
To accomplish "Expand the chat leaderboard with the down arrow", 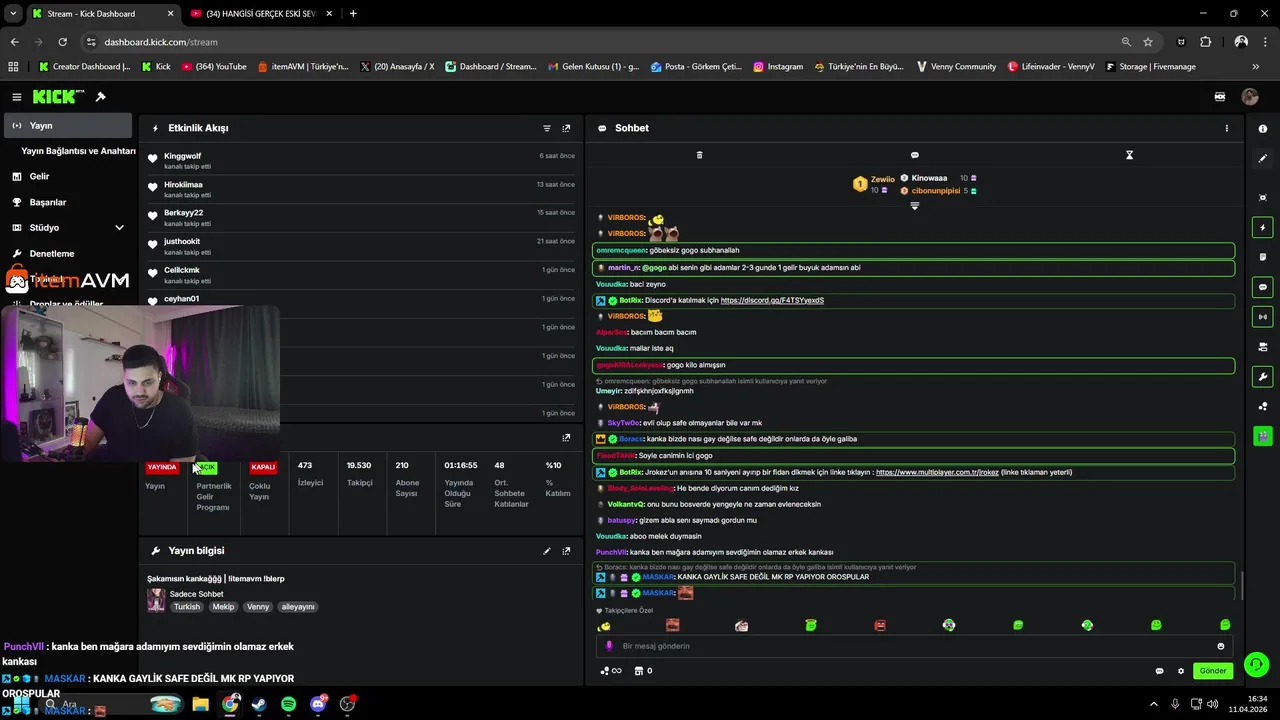I will coord(914,206).
